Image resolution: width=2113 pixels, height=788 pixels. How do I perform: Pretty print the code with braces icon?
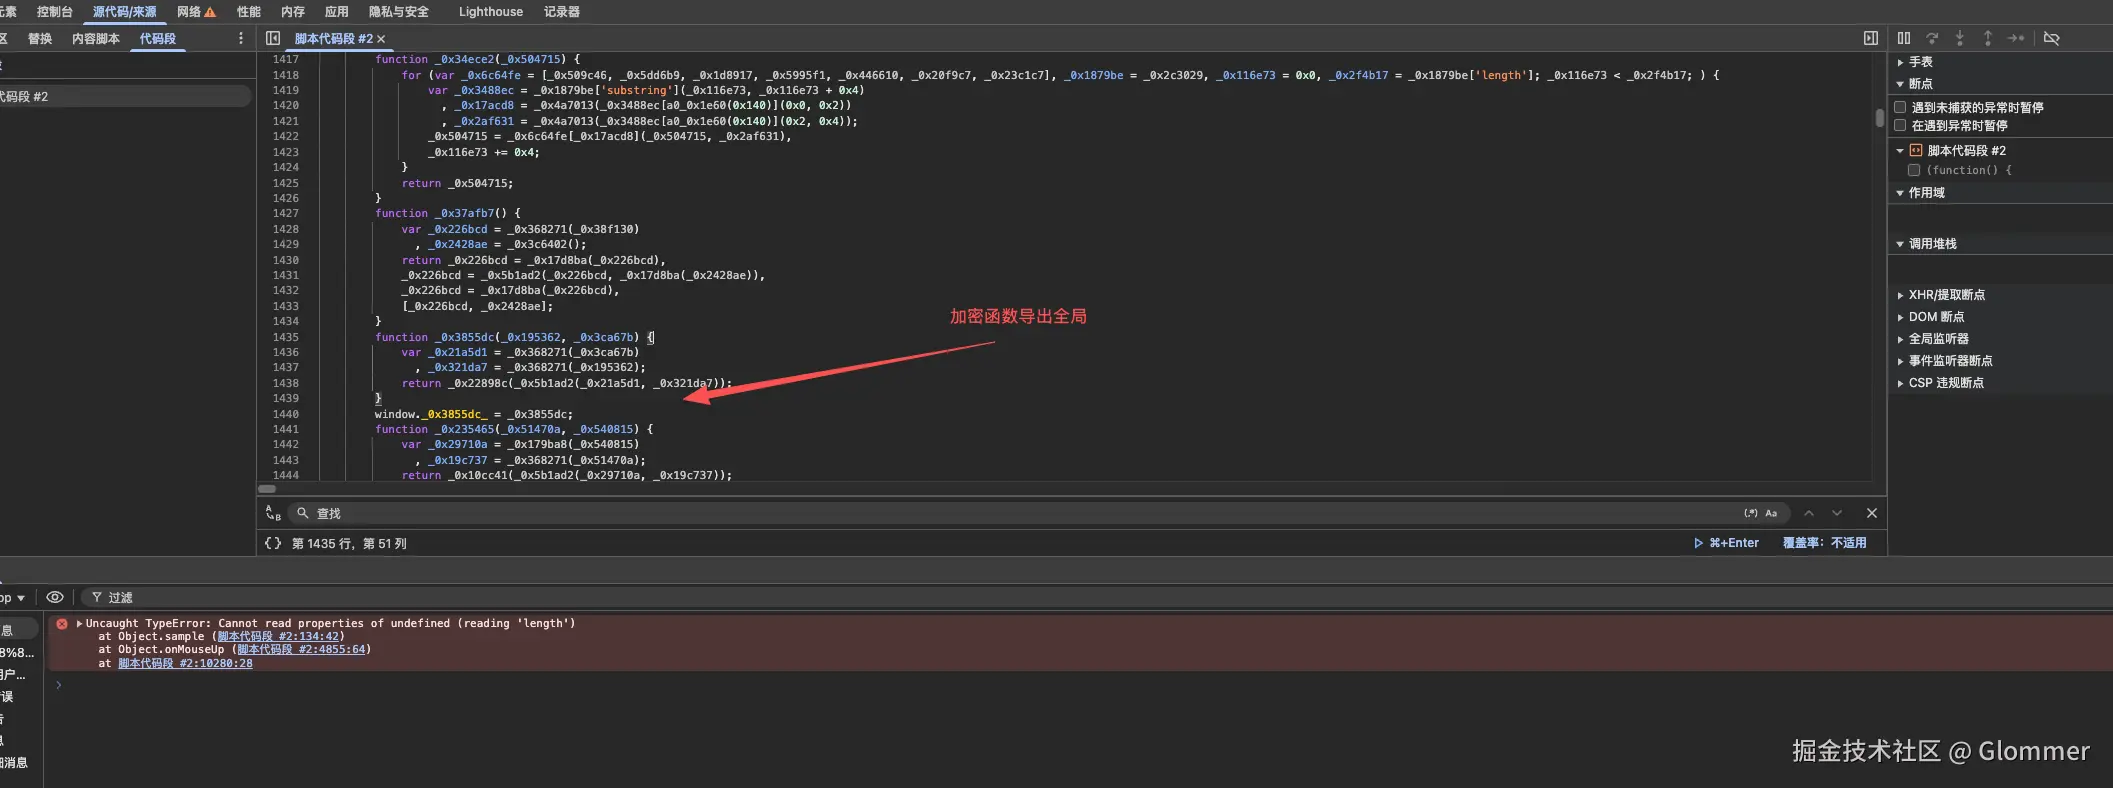coord(273,543)
